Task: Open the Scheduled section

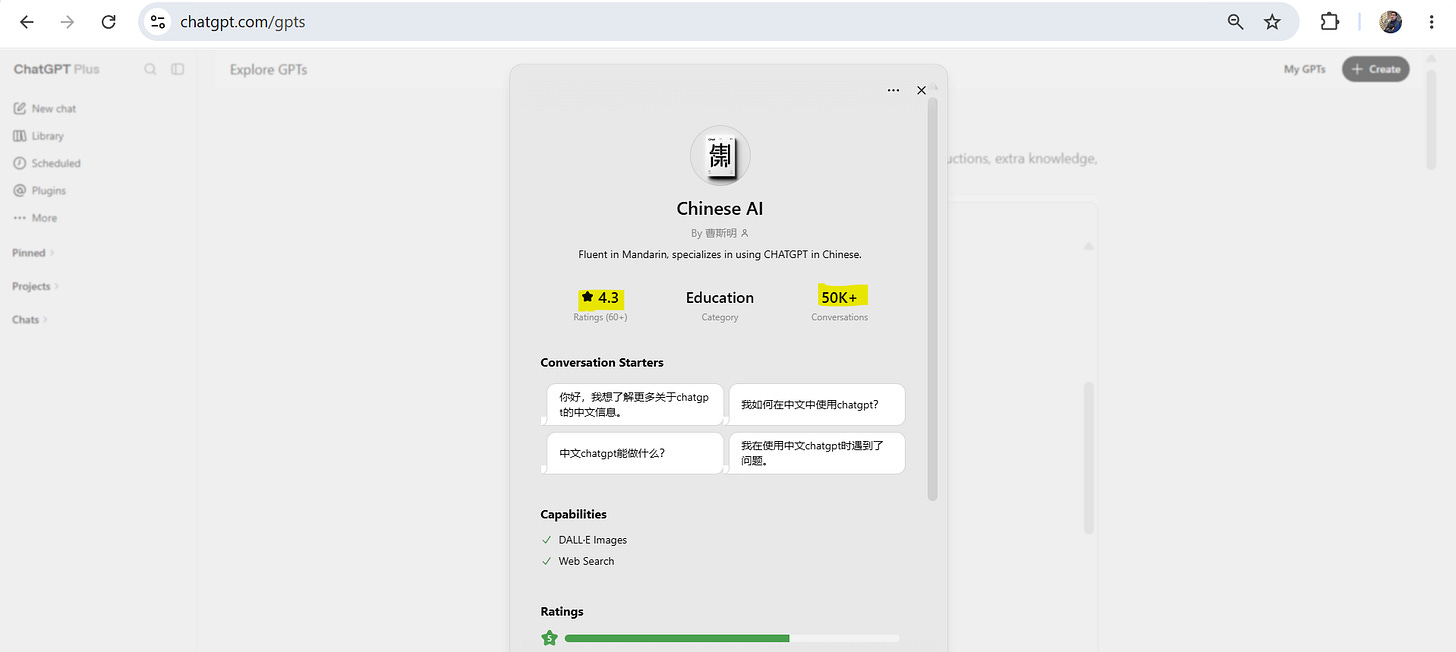Action: pos(47,163)
